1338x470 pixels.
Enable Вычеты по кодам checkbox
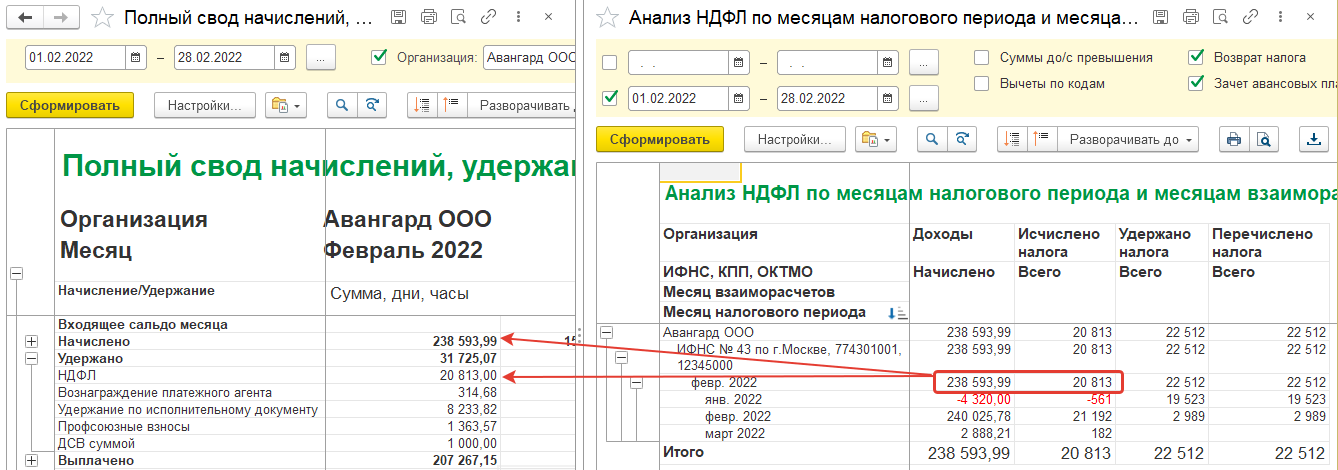[x=982, y=84]
